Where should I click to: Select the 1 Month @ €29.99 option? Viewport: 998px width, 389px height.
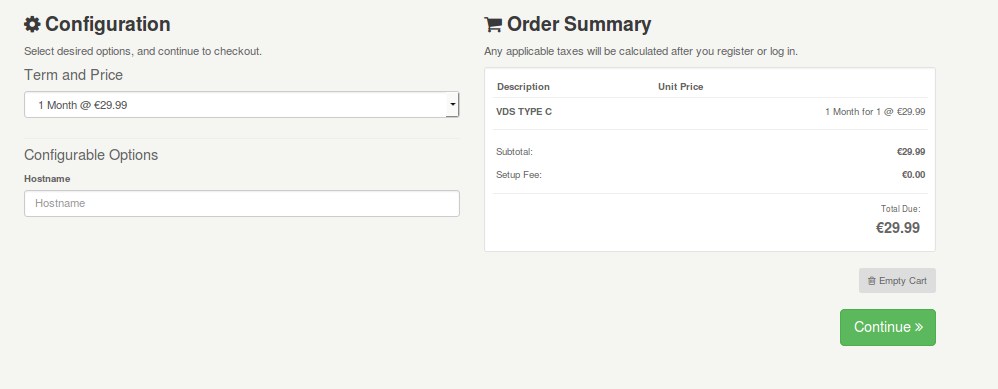(83, 105)
